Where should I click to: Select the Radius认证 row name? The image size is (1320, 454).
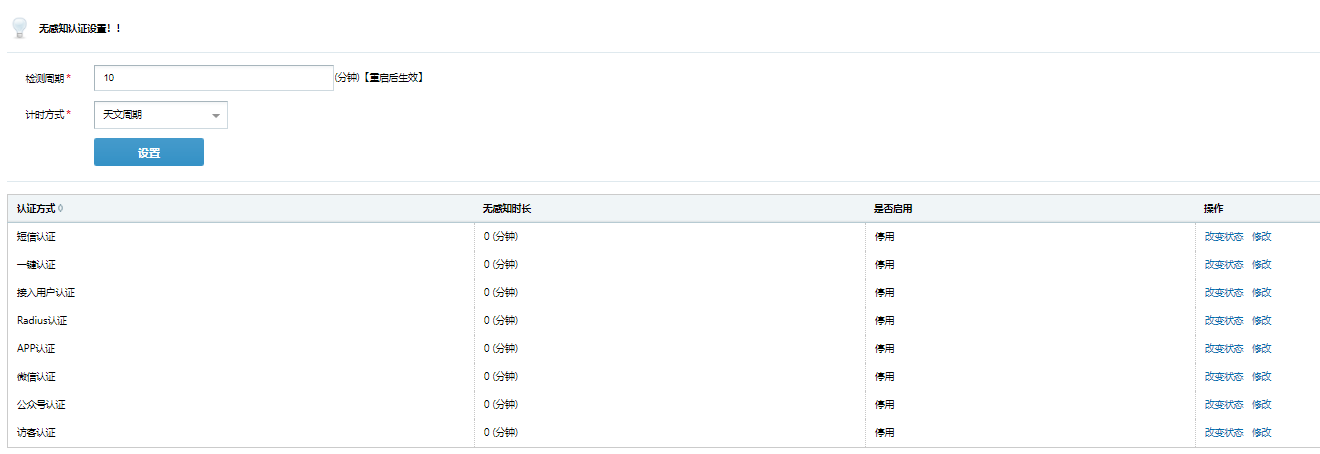click(x=42, y=321)
